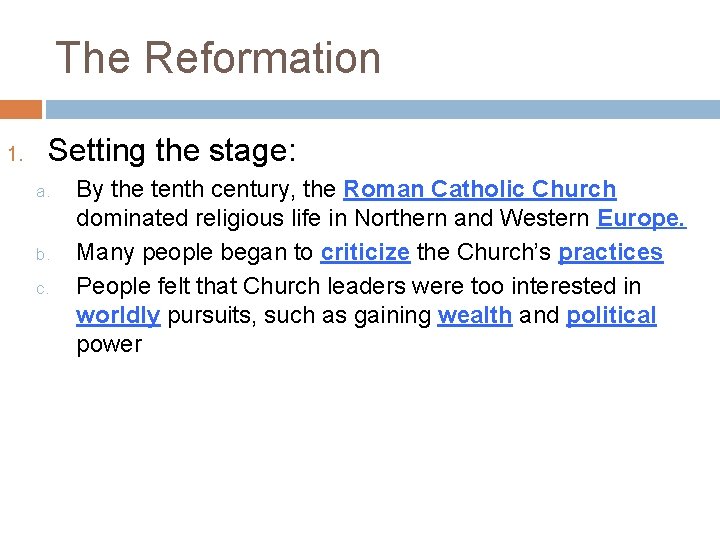The height and width of the screenshot is (540, 720).
Task: Select the list number 1 marker
Action: pyautogui.click(x=14, y=155)
